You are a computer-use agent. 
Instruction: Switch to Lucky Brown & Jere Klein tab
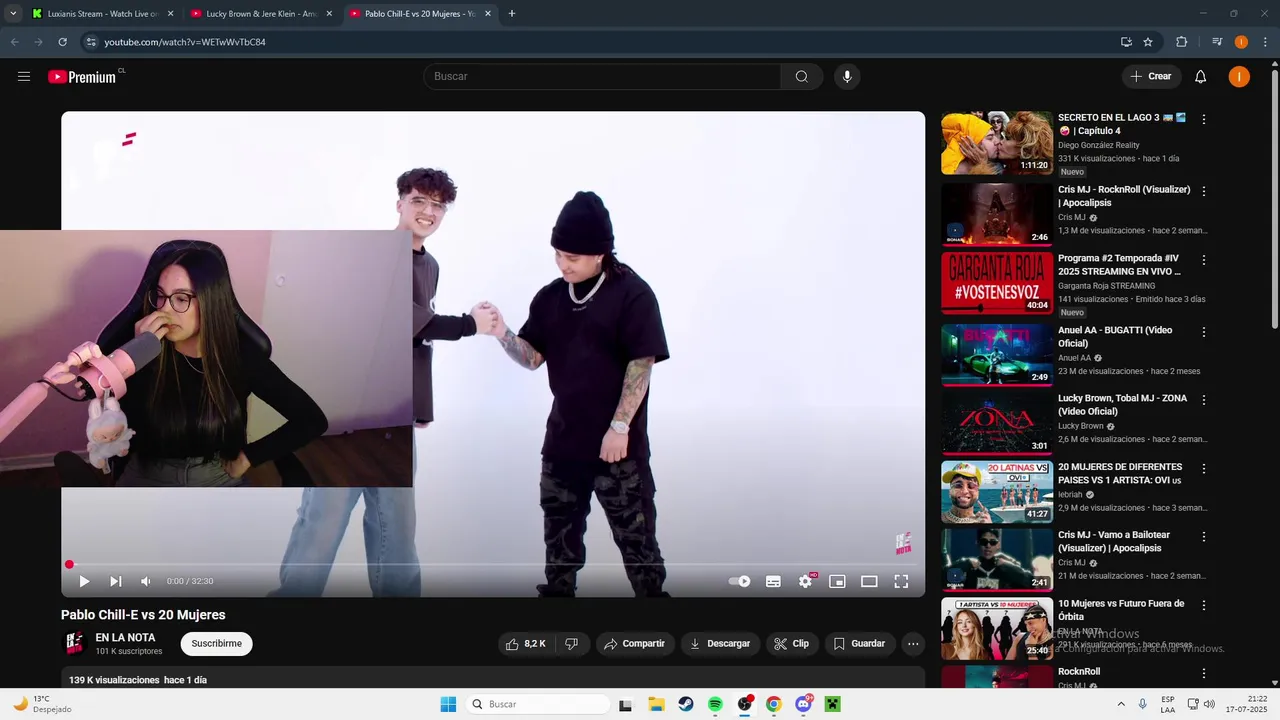[x=262, y=14]
